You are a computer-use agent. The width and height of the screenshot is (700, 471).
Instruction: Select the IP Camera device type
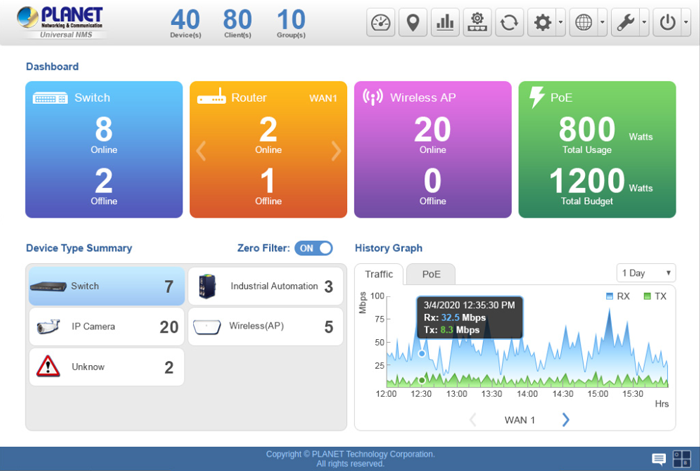tap(106, 327)
